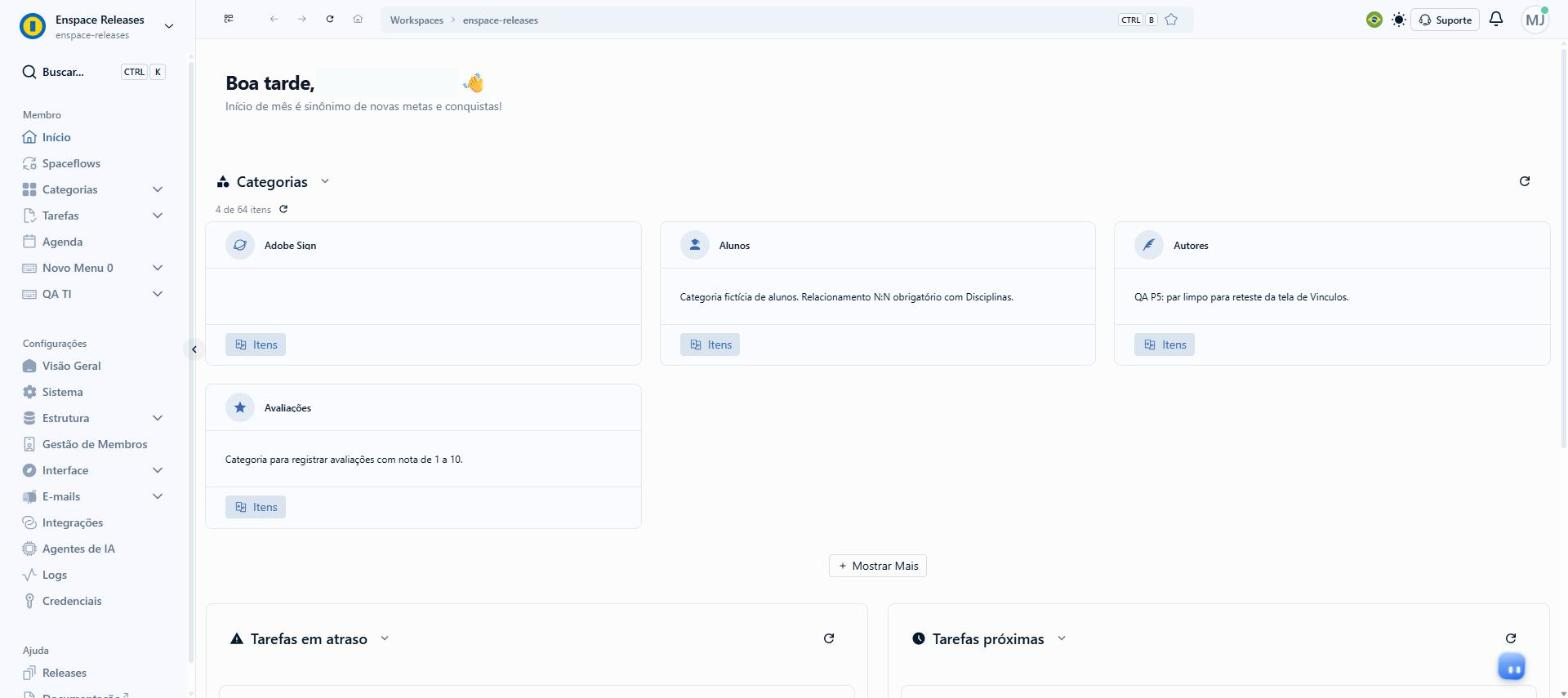Click the Agentes de IA icon

coord(29,548)
